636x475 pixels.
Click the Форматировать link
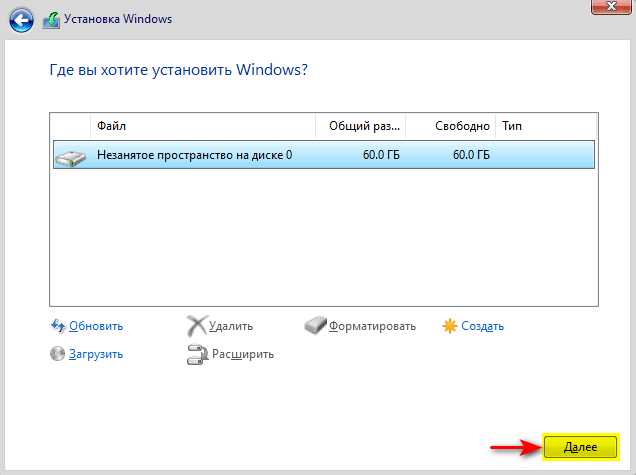[x=372, y=326]
